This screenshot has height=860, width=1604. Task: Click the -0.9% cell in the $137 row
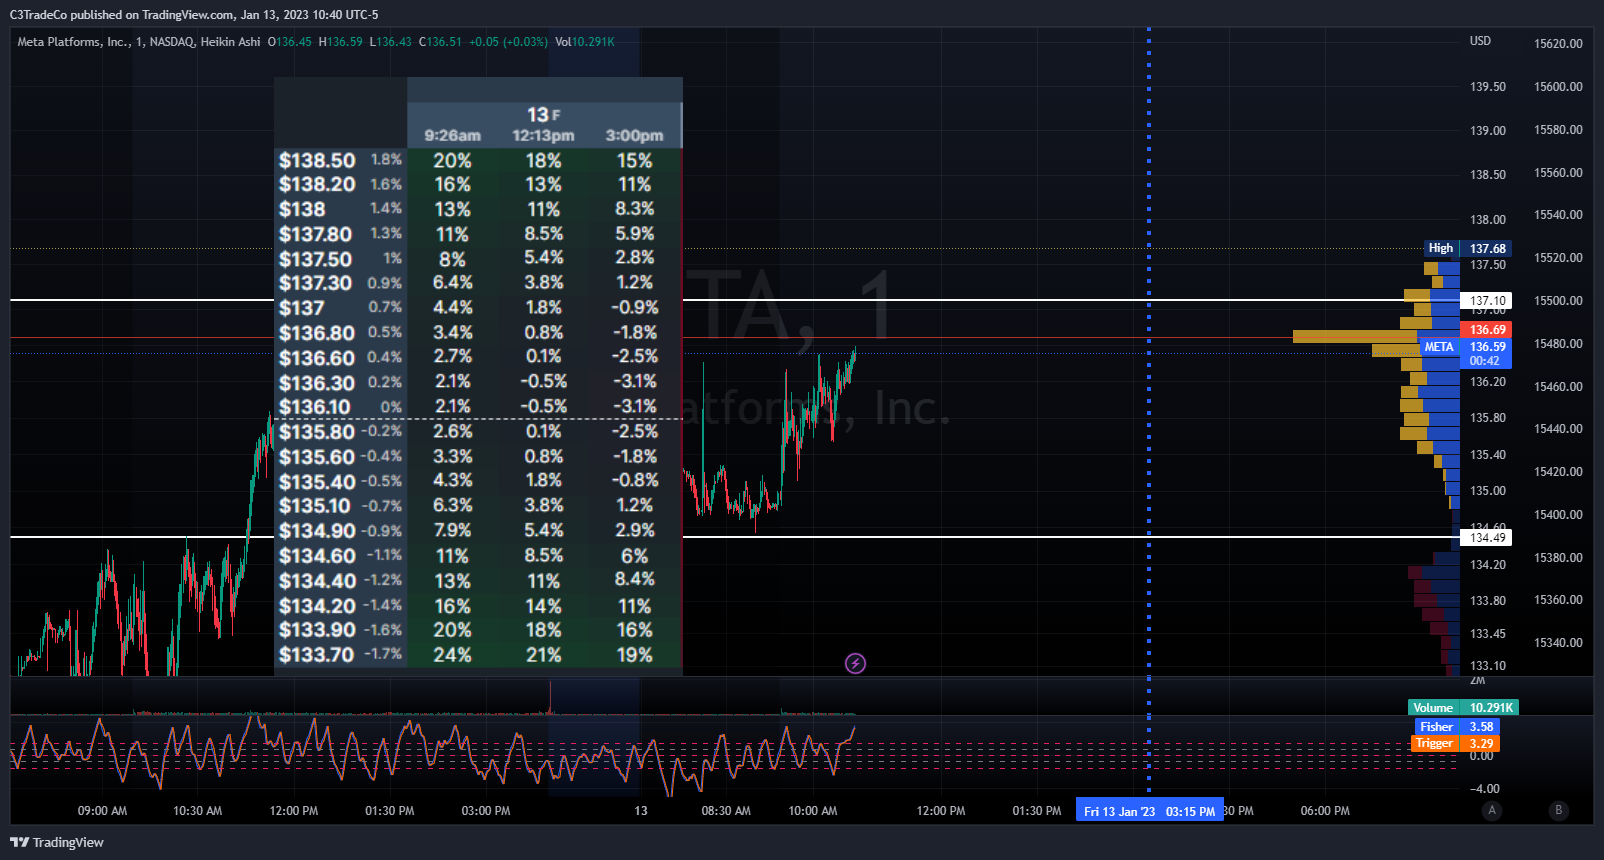(635, 307)
